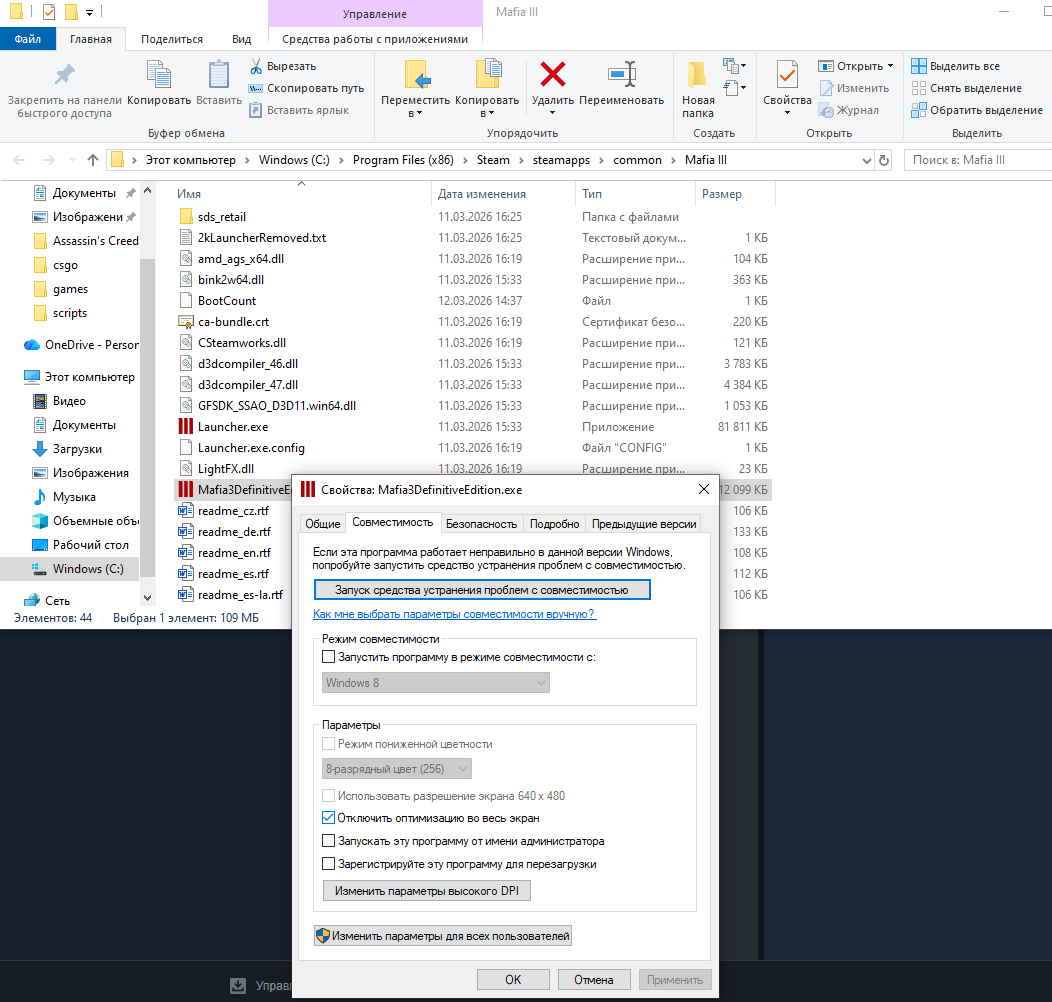Expand Easy access dropdown in Создать group
The image size is (1052, 1002).
[x=735, y=87]
